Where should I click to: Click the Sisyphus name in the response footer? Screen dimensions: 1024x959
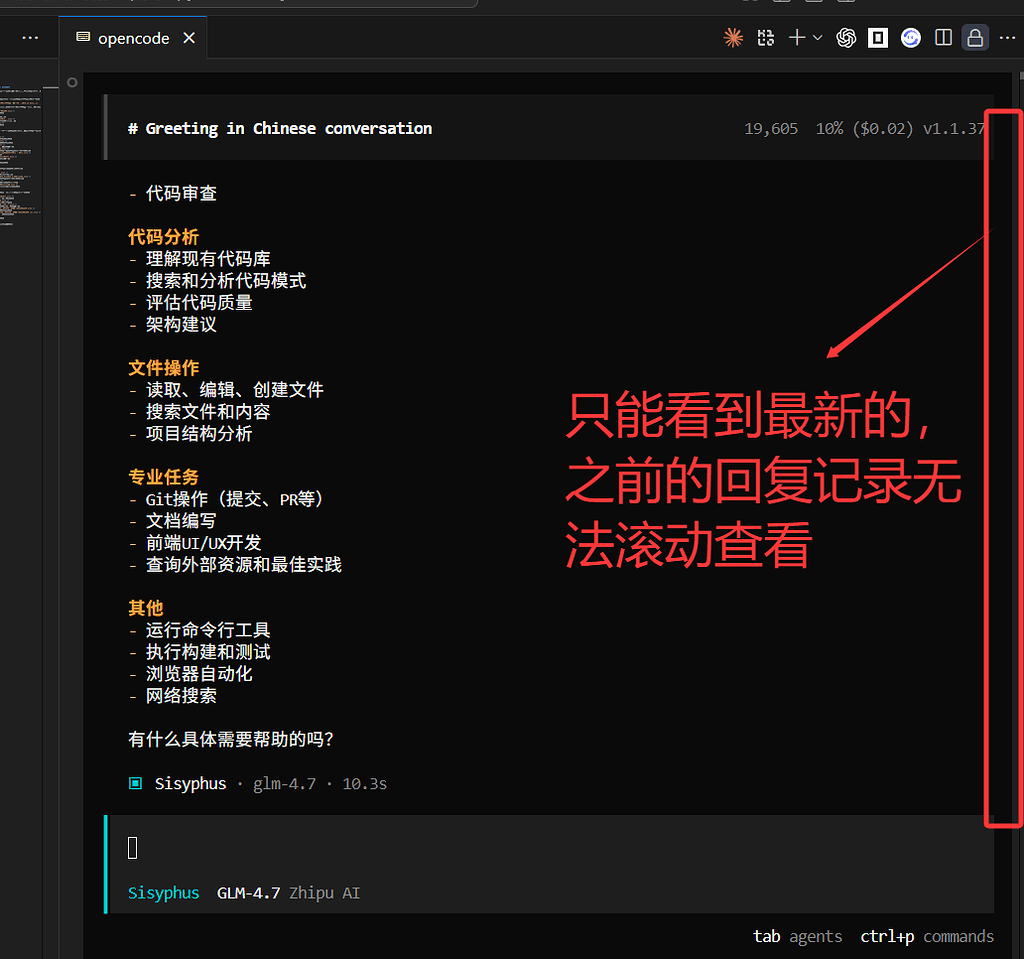pyautogui.click(x=190, y=783)
